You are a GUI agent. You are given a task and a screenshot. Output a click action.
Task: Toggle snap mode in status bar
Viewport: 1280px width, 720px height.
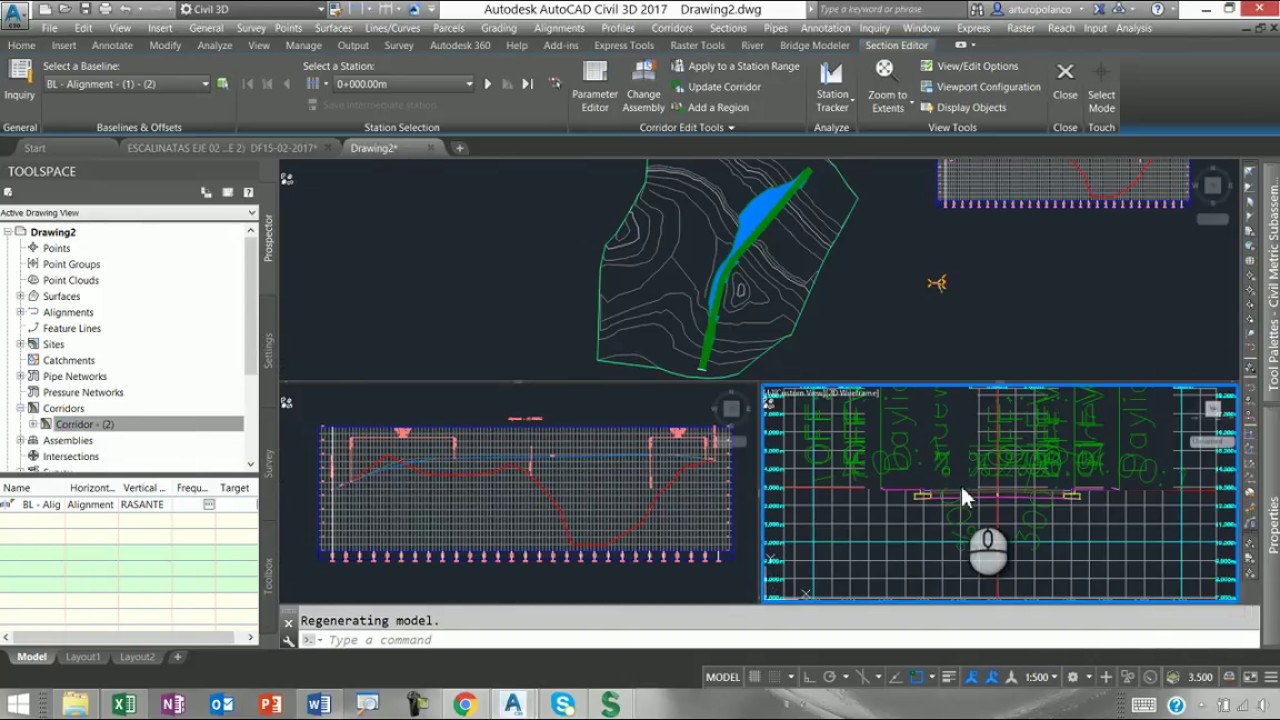tap(774, 677)
